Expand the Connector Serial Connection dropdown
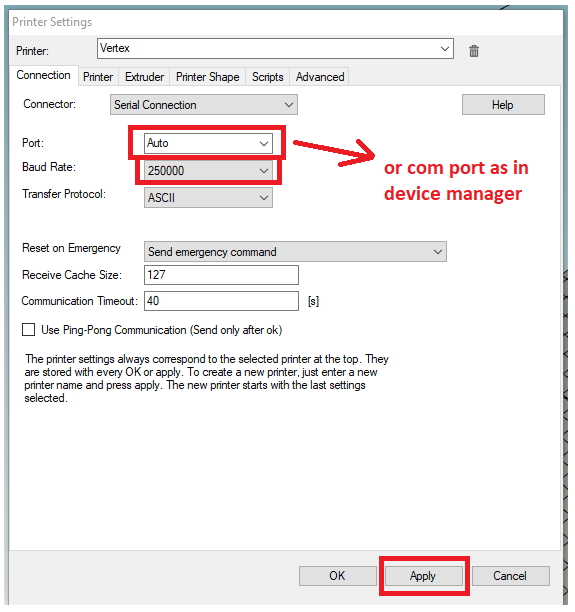The height and width of the screenshot is (612, 575). pos(204,105)
